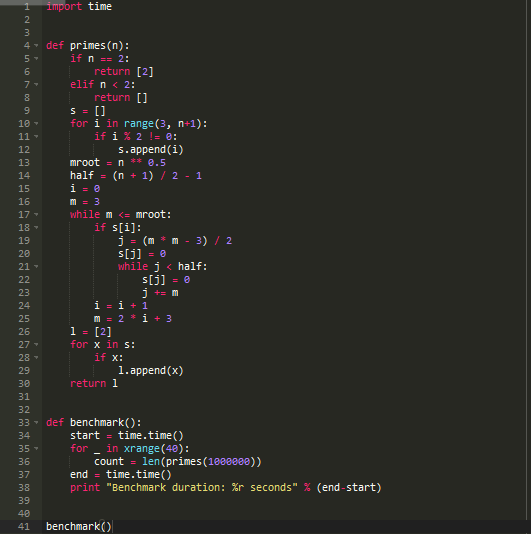Viewport: 531px width, 534px height.
Task: Collapse the if x block at line 28
Action: click(36, 358)
